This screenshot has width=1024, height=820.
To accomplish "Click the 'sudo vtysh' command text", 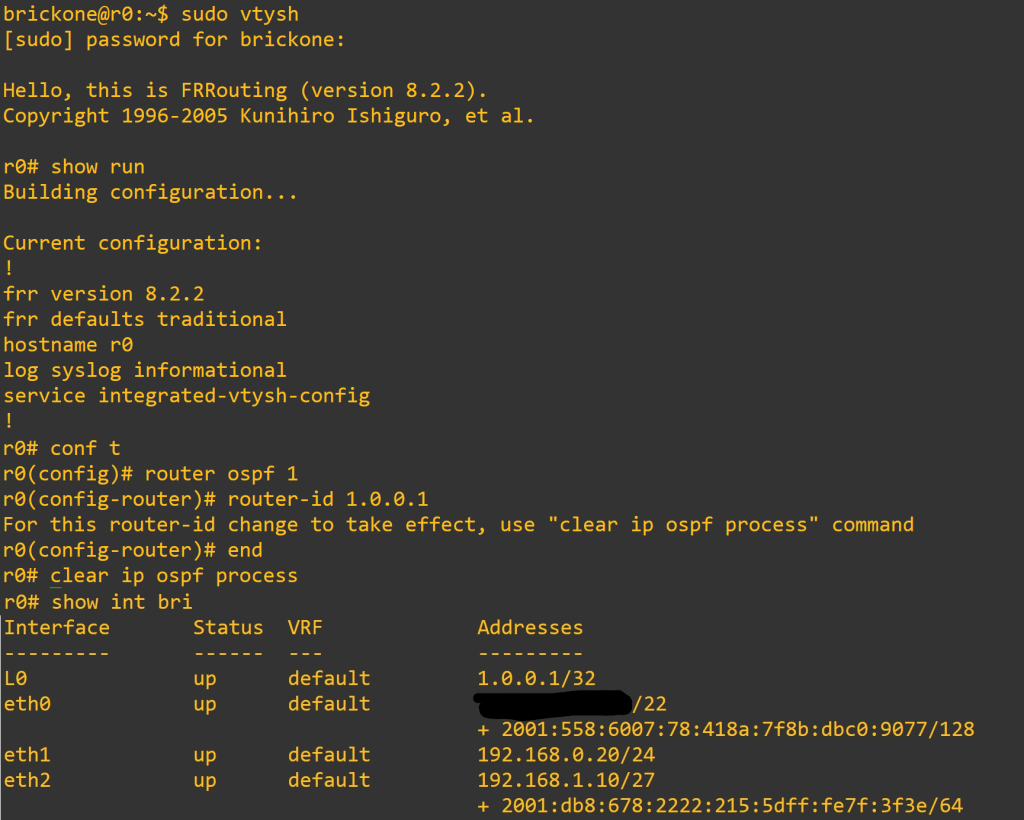I will 240,14.
